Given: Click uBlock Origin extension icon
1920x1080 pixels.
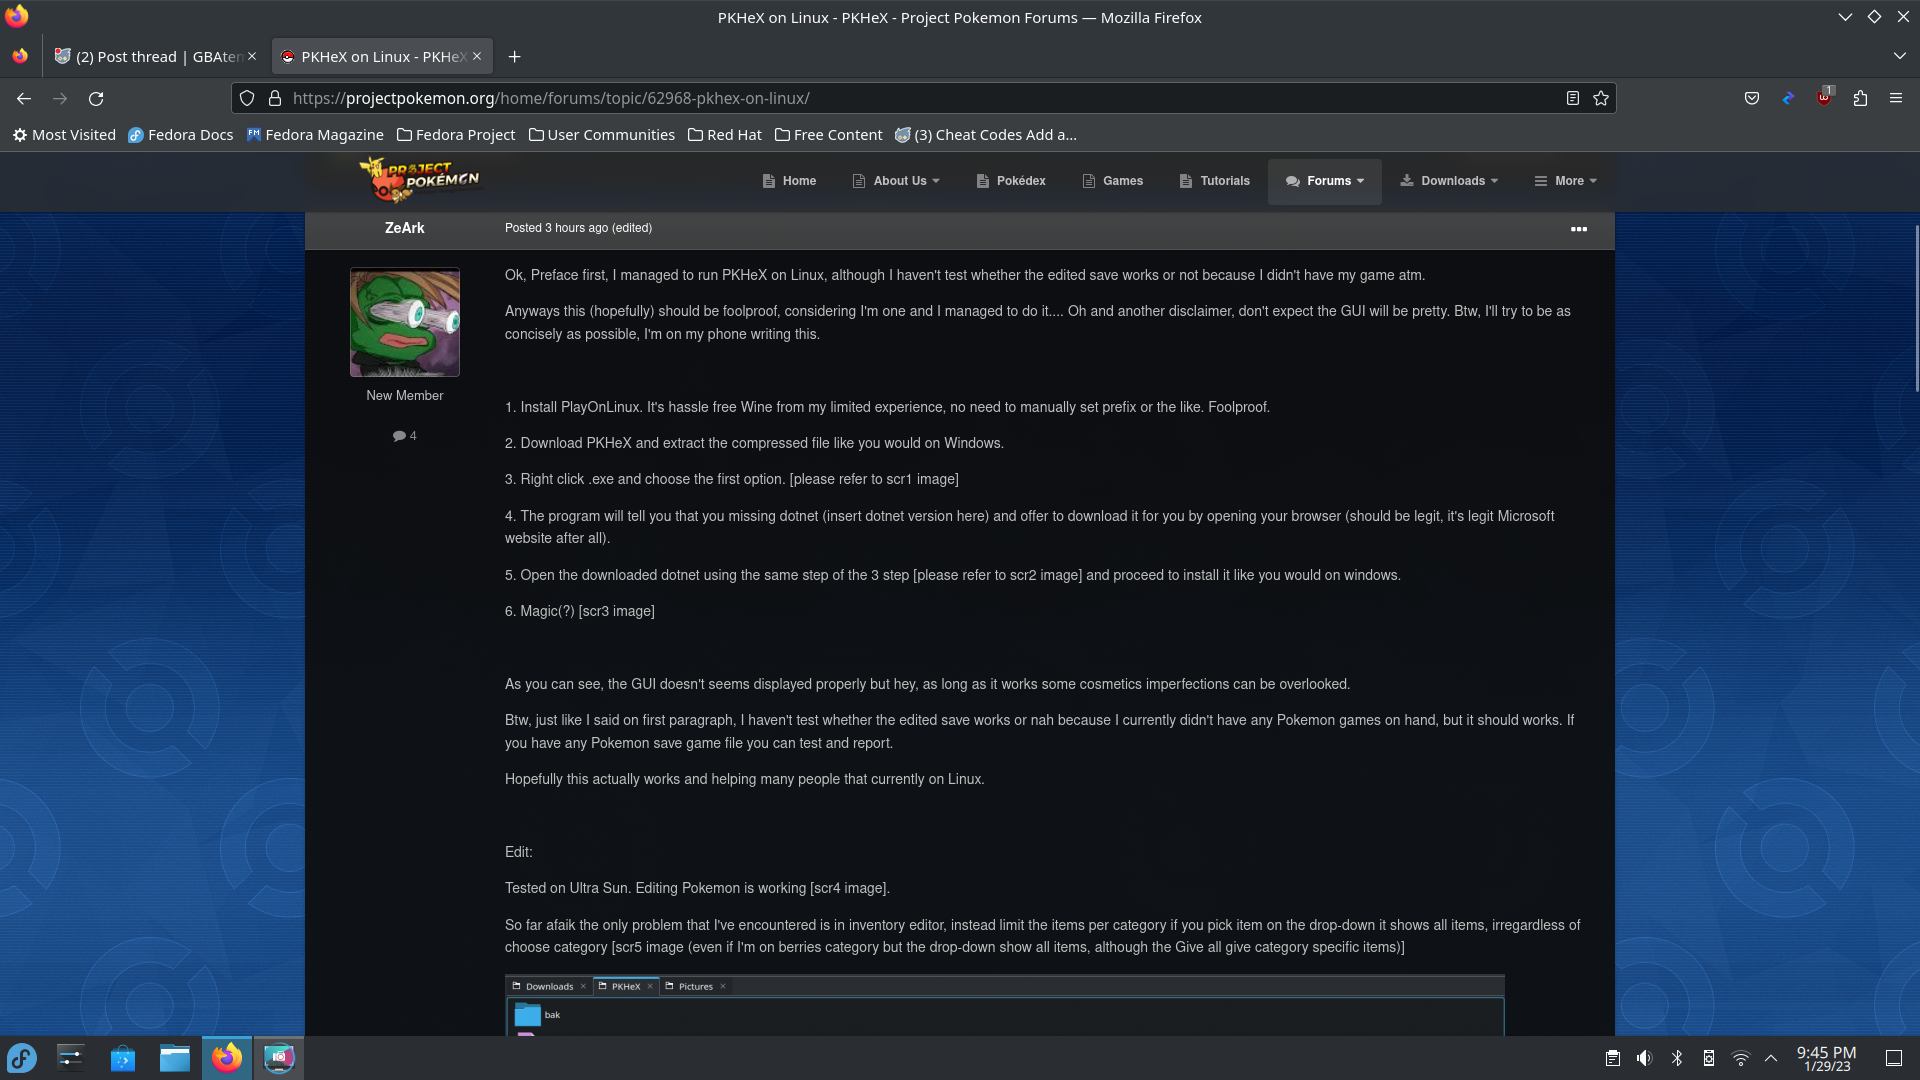Looking at the screenshot, I should pos(1824,97).
